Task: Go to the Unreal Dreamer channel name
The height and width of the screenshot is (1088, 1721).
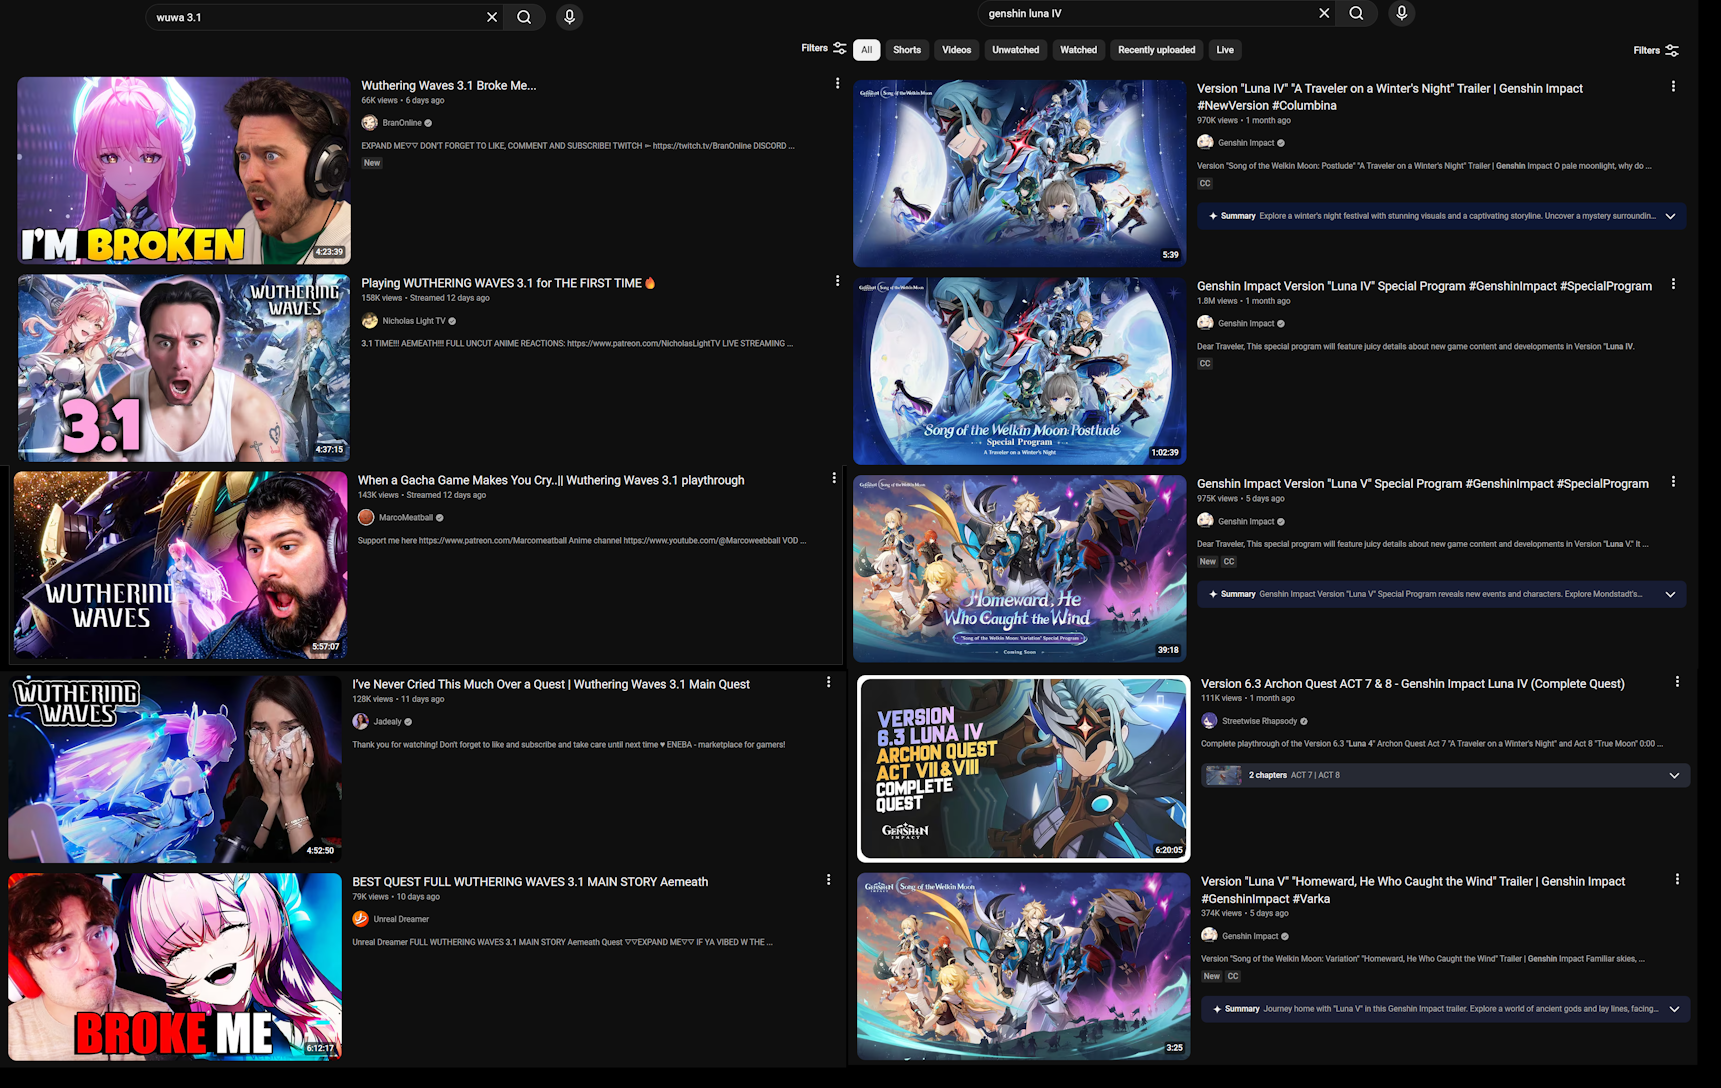Action: pyautogui.click(x=401, y=919)
